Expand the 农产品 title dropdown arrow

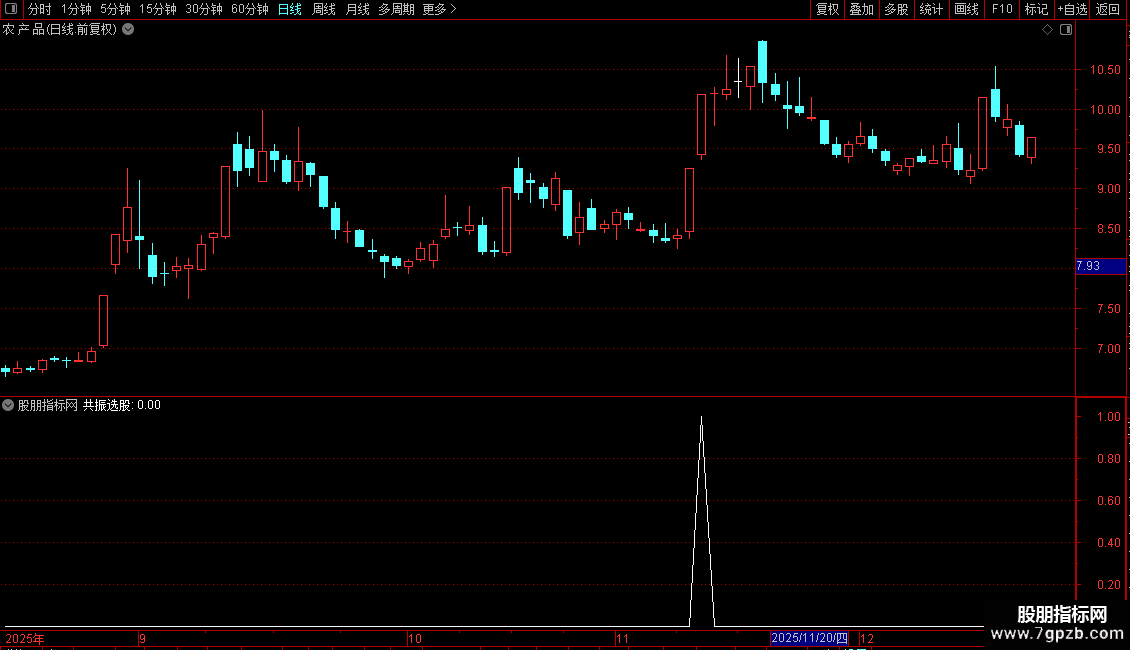point(128,30)
